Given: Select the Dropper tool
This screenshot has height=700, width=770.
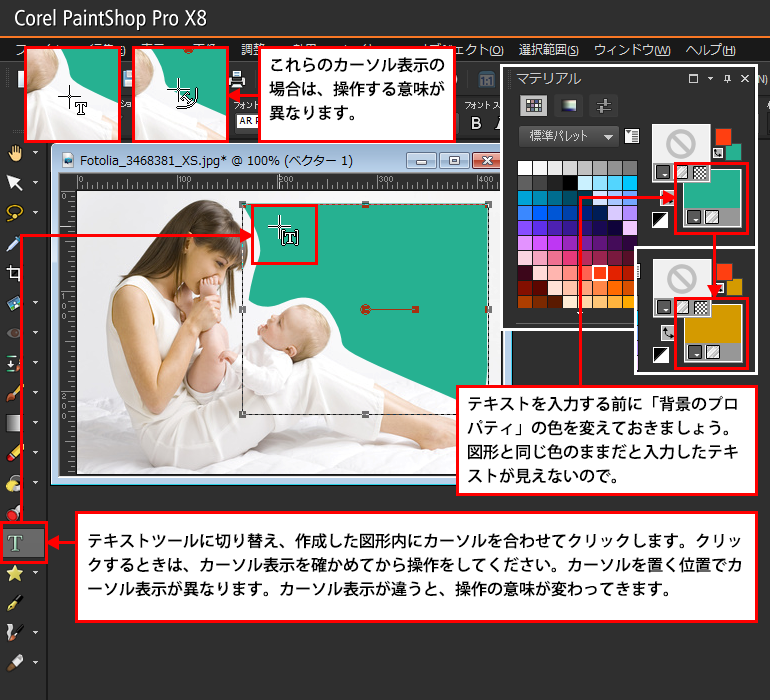Looking at the screenshot, I should pos(14,243).
